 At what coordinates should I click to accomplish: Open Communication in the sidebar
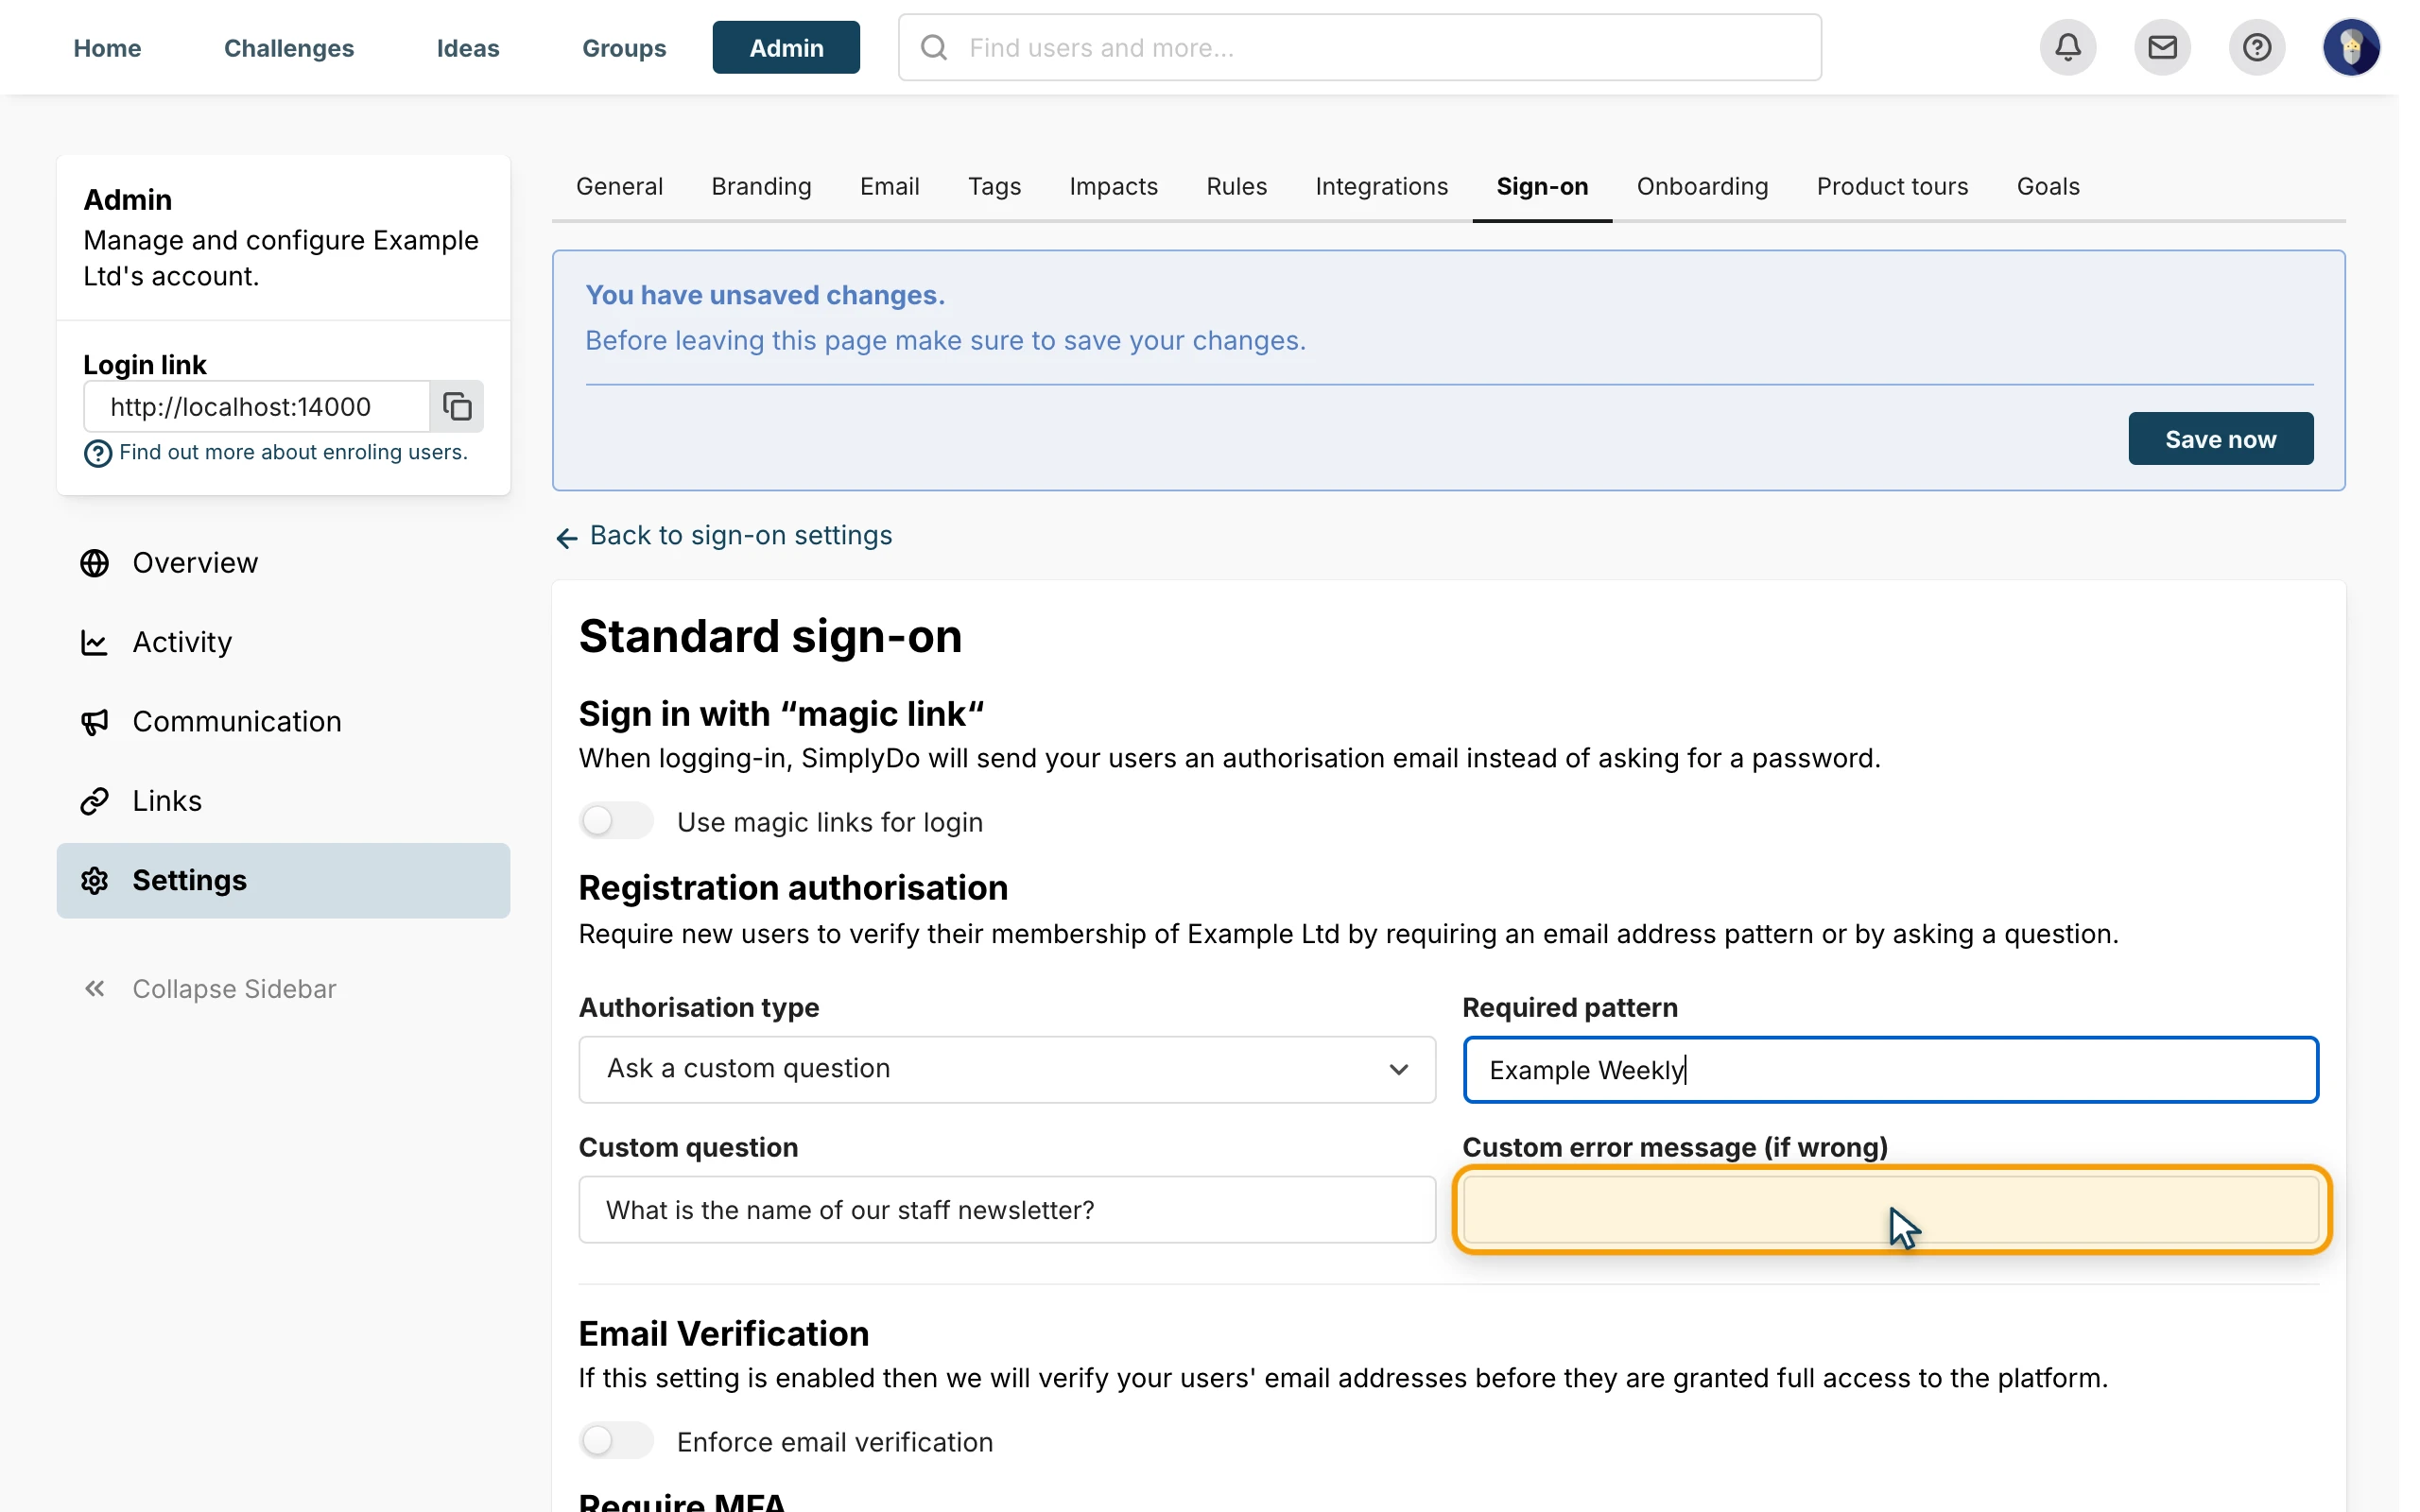[x=283, y=721]
